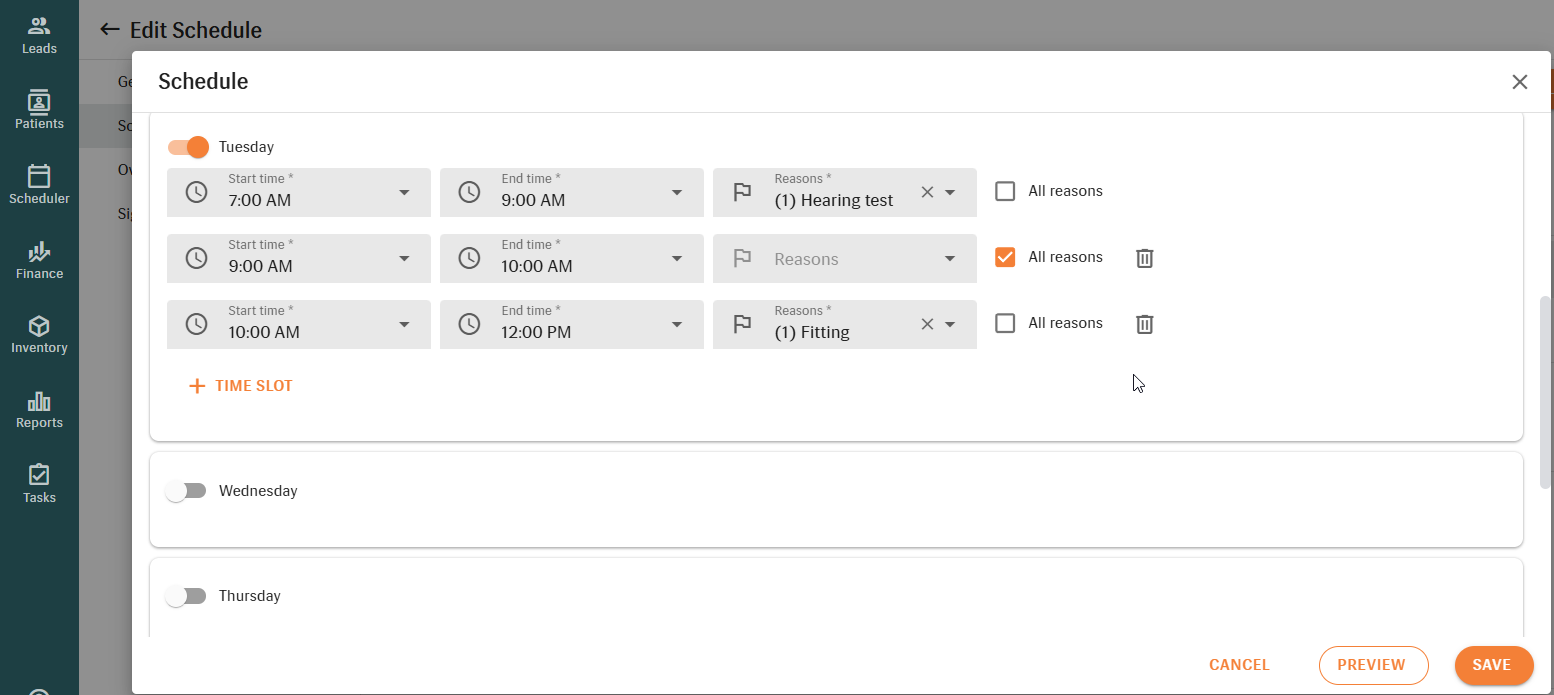This screenshot has height=695, width=1554.
Task: Go to Patients in sidebar
Action: point(39,110)
